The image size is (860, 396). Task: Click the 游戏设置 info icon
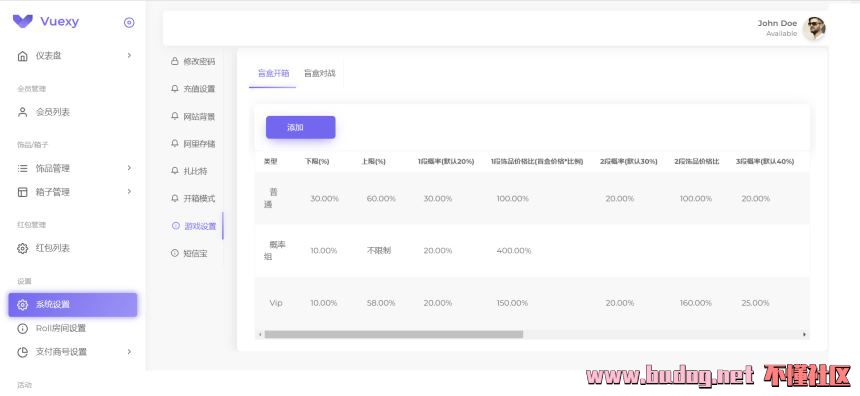click(x=176, y=225)
